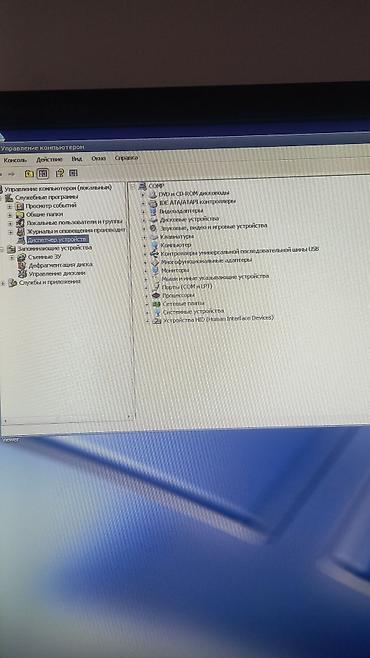The width and height of the screenshot is (370, 658).
Task: Expand the Службы и приложения node
Action: point(3,284)
